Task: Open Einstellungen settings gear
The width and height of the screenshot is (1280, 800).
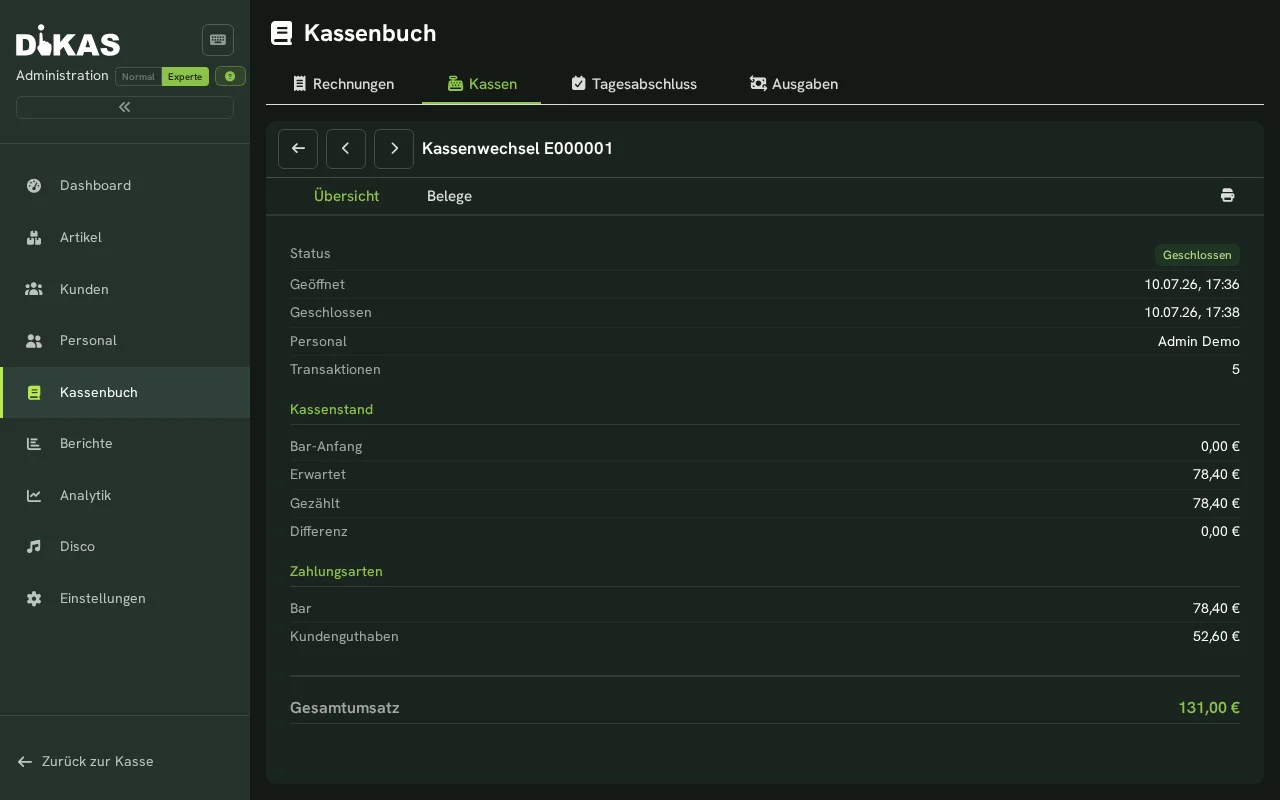Action: (125, 598)
